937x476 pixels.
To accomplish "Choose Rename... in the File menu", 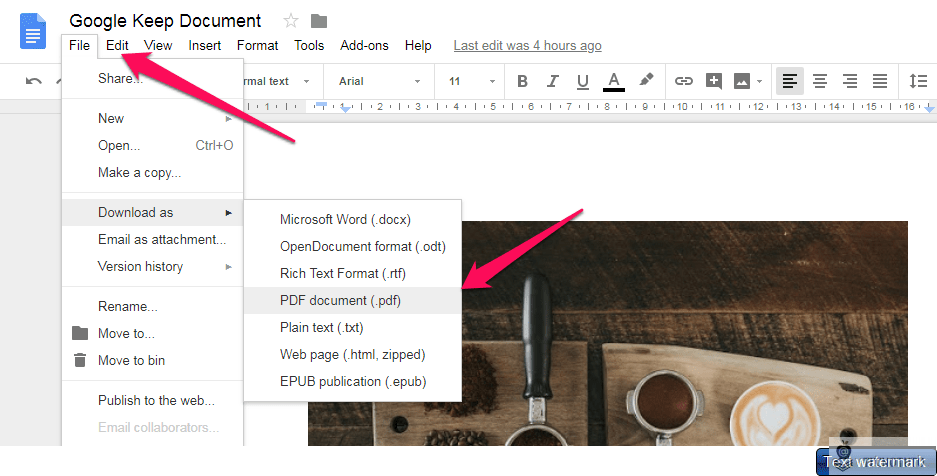I will [153, 306].
